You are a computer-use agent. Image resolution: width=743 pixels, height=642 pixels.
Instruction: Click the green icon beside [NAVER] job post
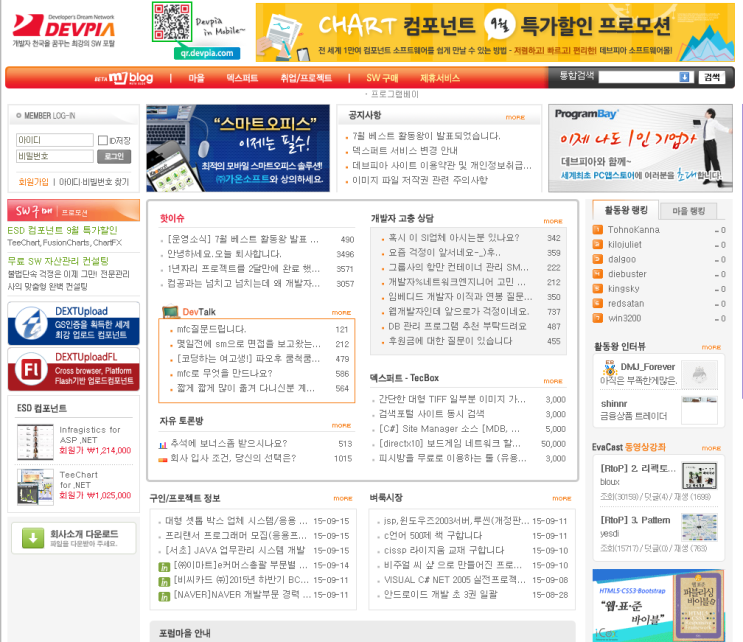(164, 596)
